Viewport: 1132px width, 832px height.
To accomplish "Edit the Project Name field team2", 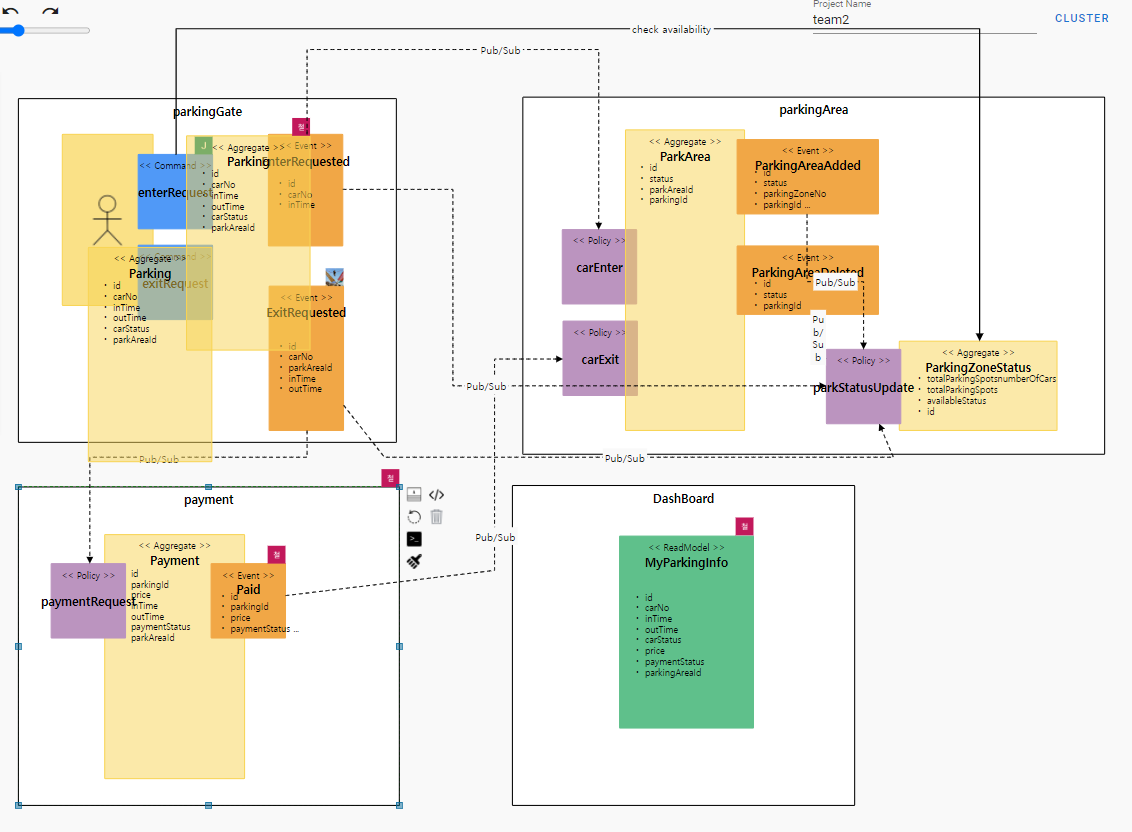I will coord(924,20).
